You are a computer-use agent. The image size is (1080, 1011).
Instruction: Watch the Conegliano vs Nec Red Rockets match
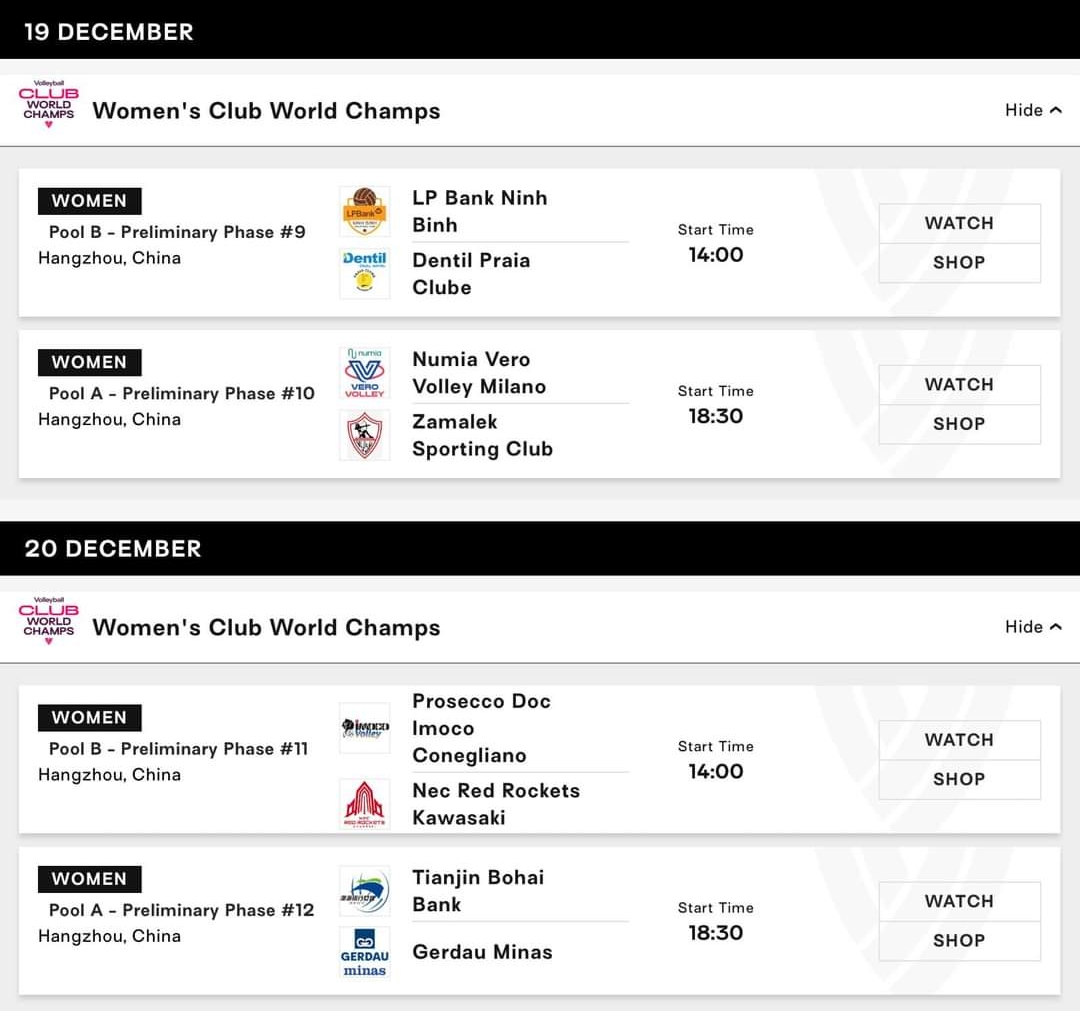pyautogui.click(x=959, y=740)
